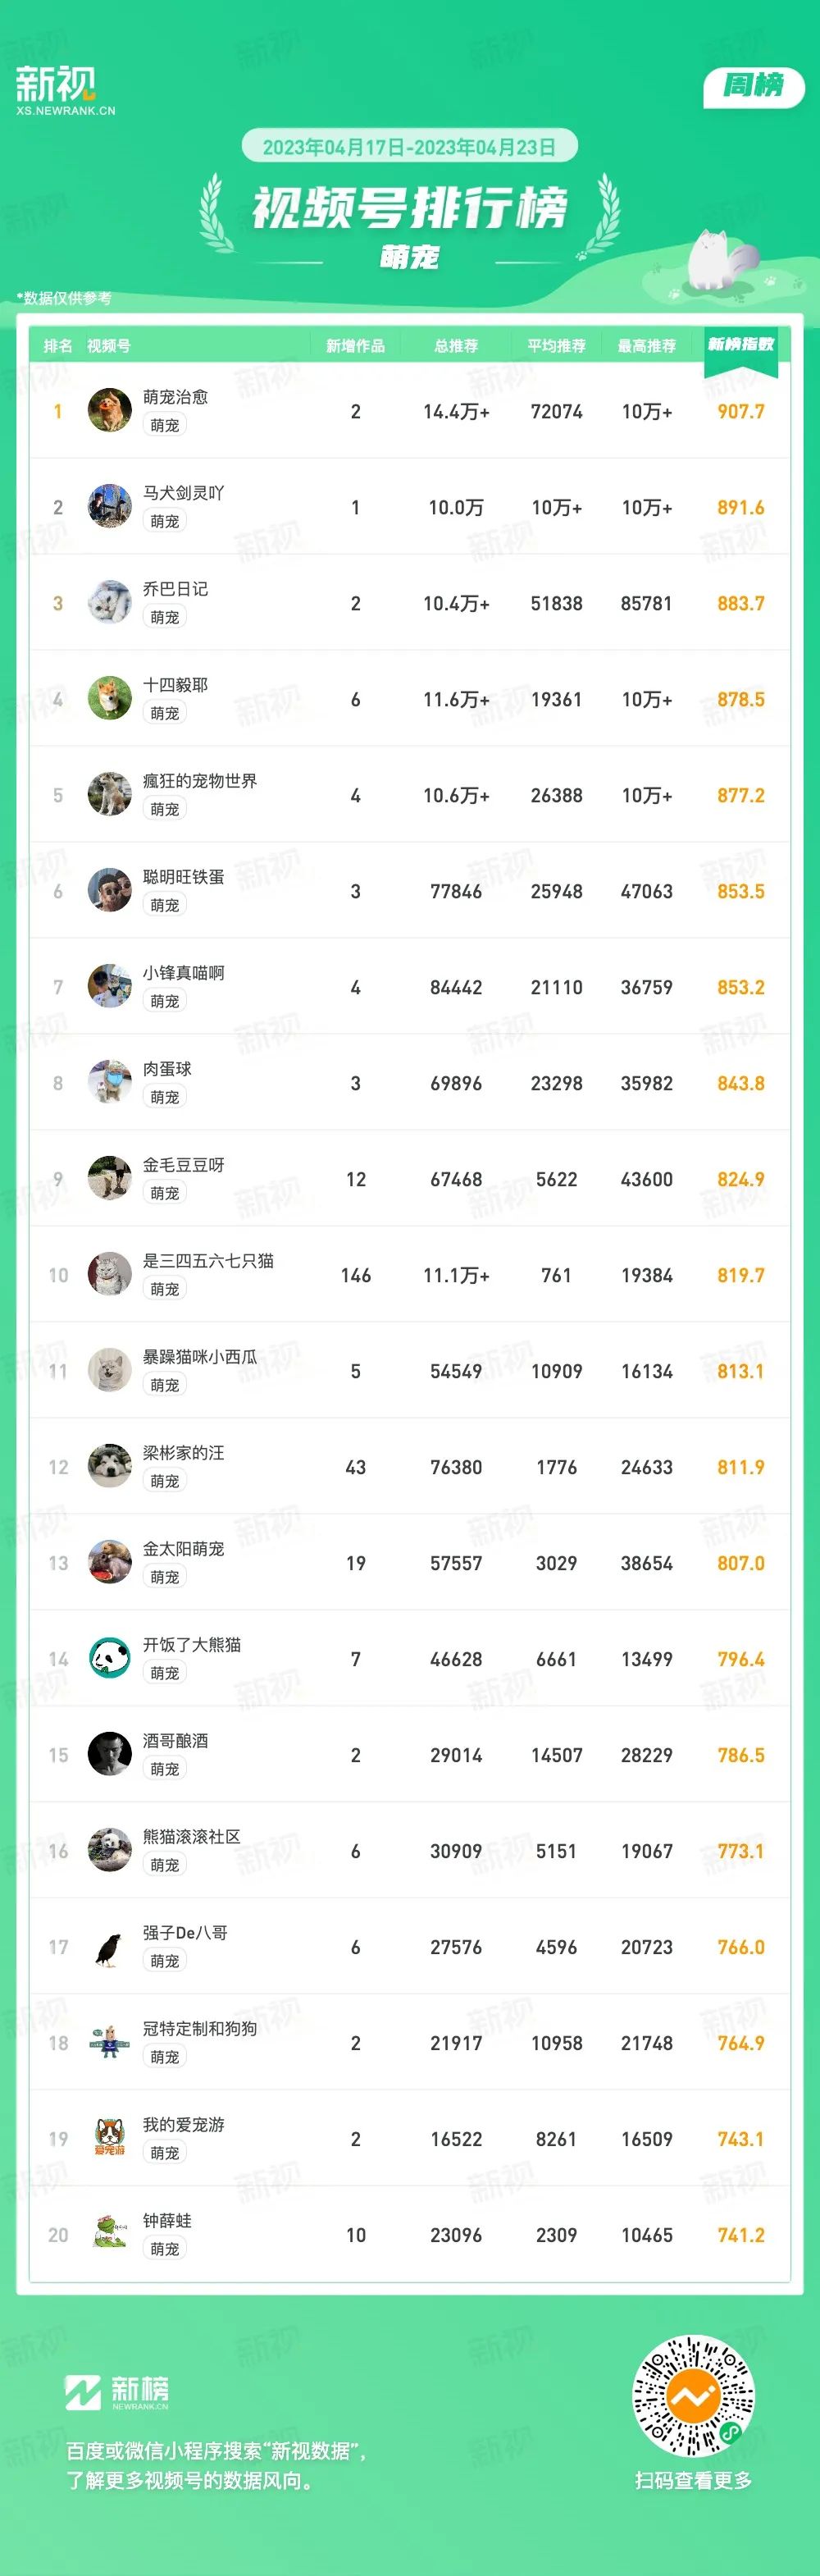
Task: Click the panda avatar of 开饭了大熊猫
Action: click(110, 1659)
